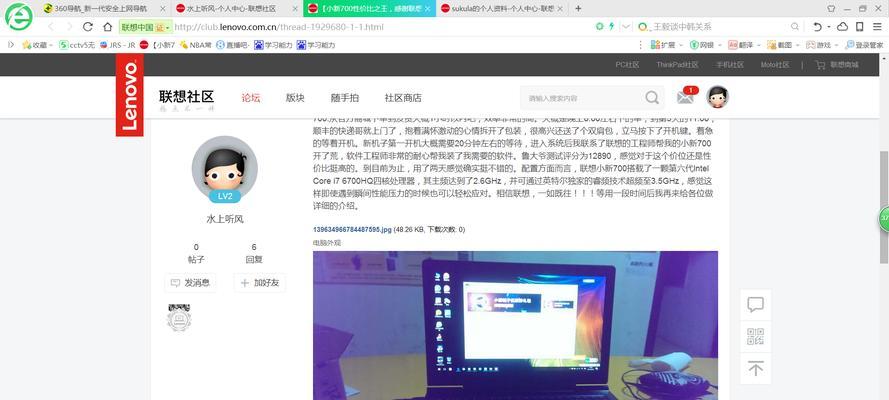Image resolution: width=889 pixels, height=400 pixels.
Task: Open the 【小新7 bookmark
Action: (x=158, y=45)
